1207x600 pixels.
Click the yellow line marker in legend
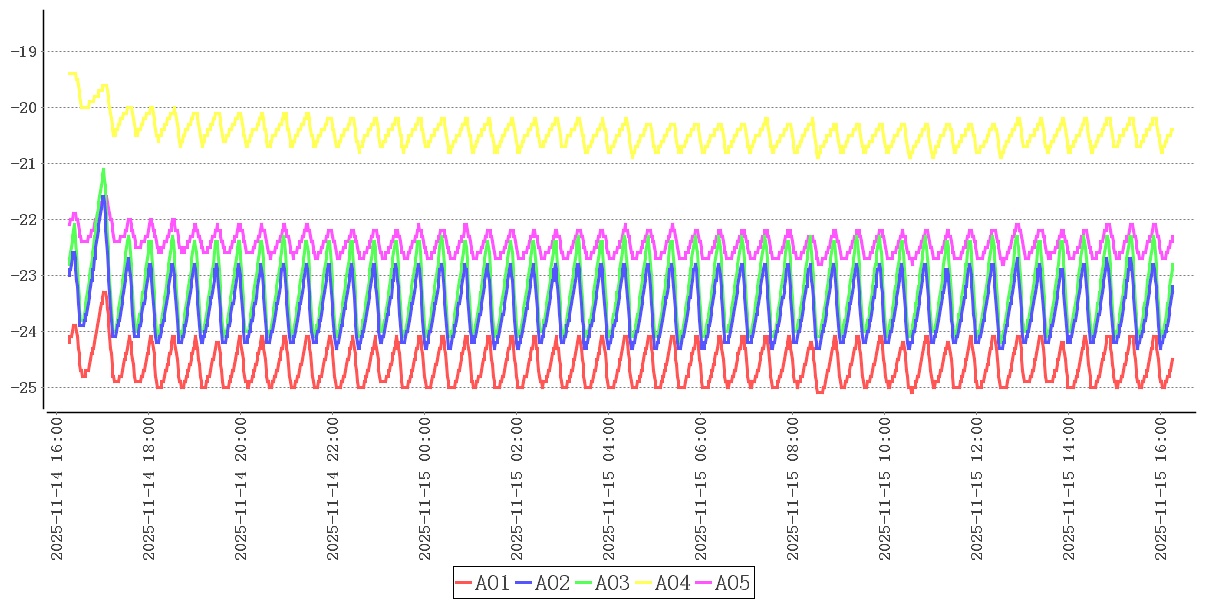point(644,583)
